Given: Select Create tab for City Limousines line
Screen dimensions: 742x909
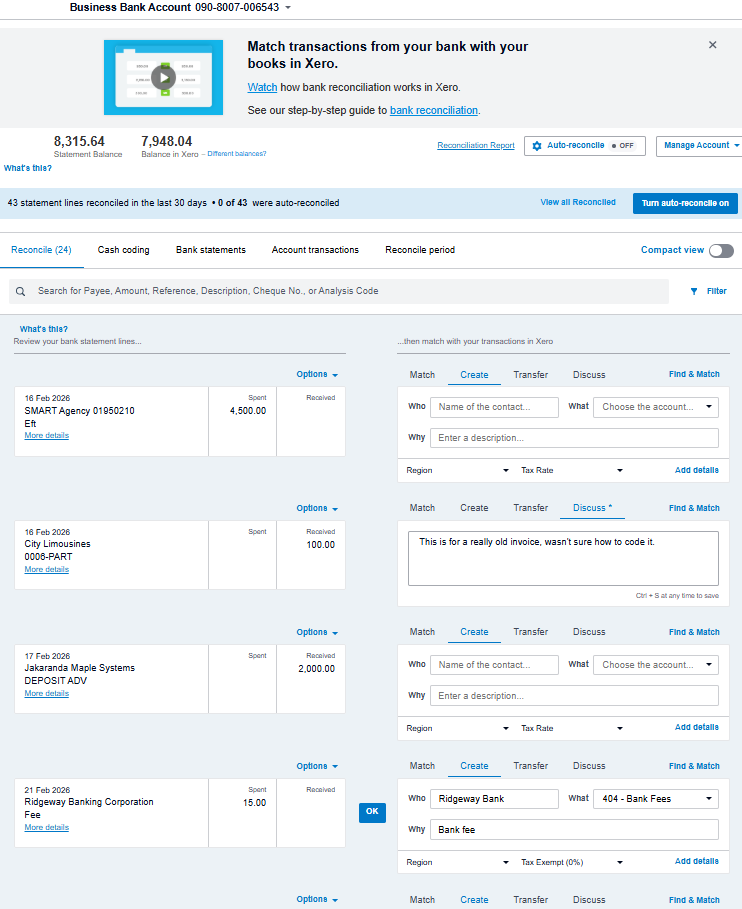Looking at the screenshot, I should coord(474,508).
